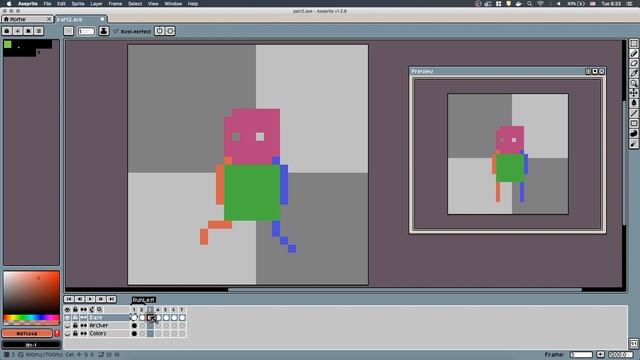Viewport: 640px width, 360px height.
Task: Select the Rectangular Marquee tool
Action: tap(633, 43)
